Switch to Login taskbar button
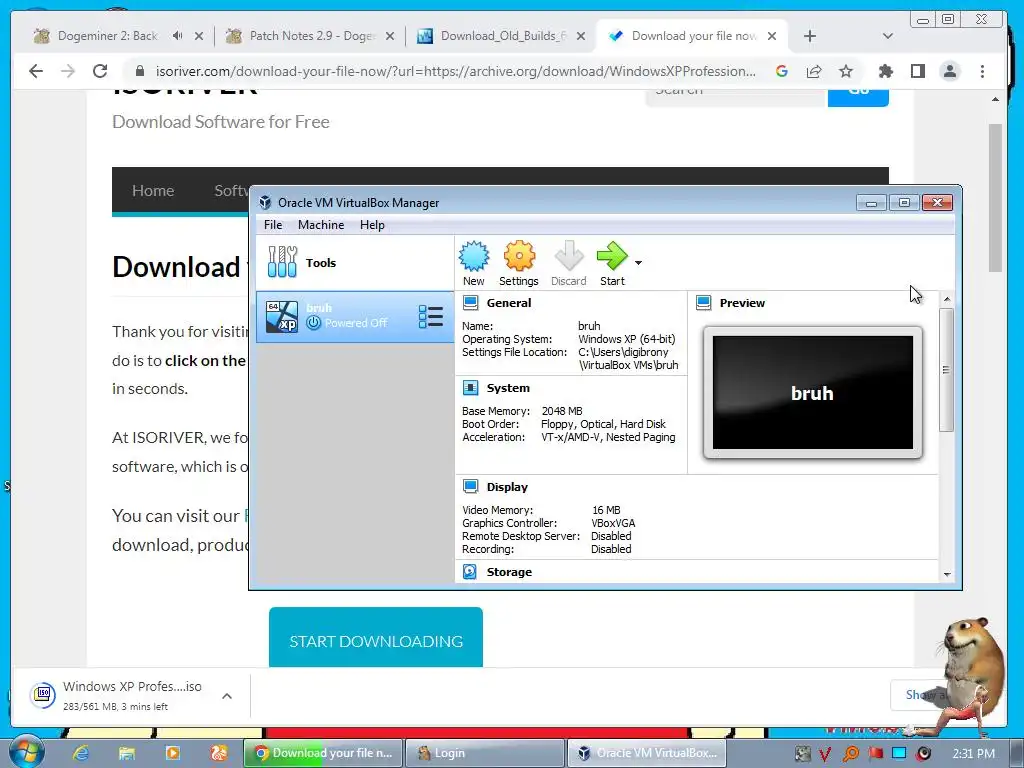This screenshot has width=1024, height=768. (x=484, y=753)
